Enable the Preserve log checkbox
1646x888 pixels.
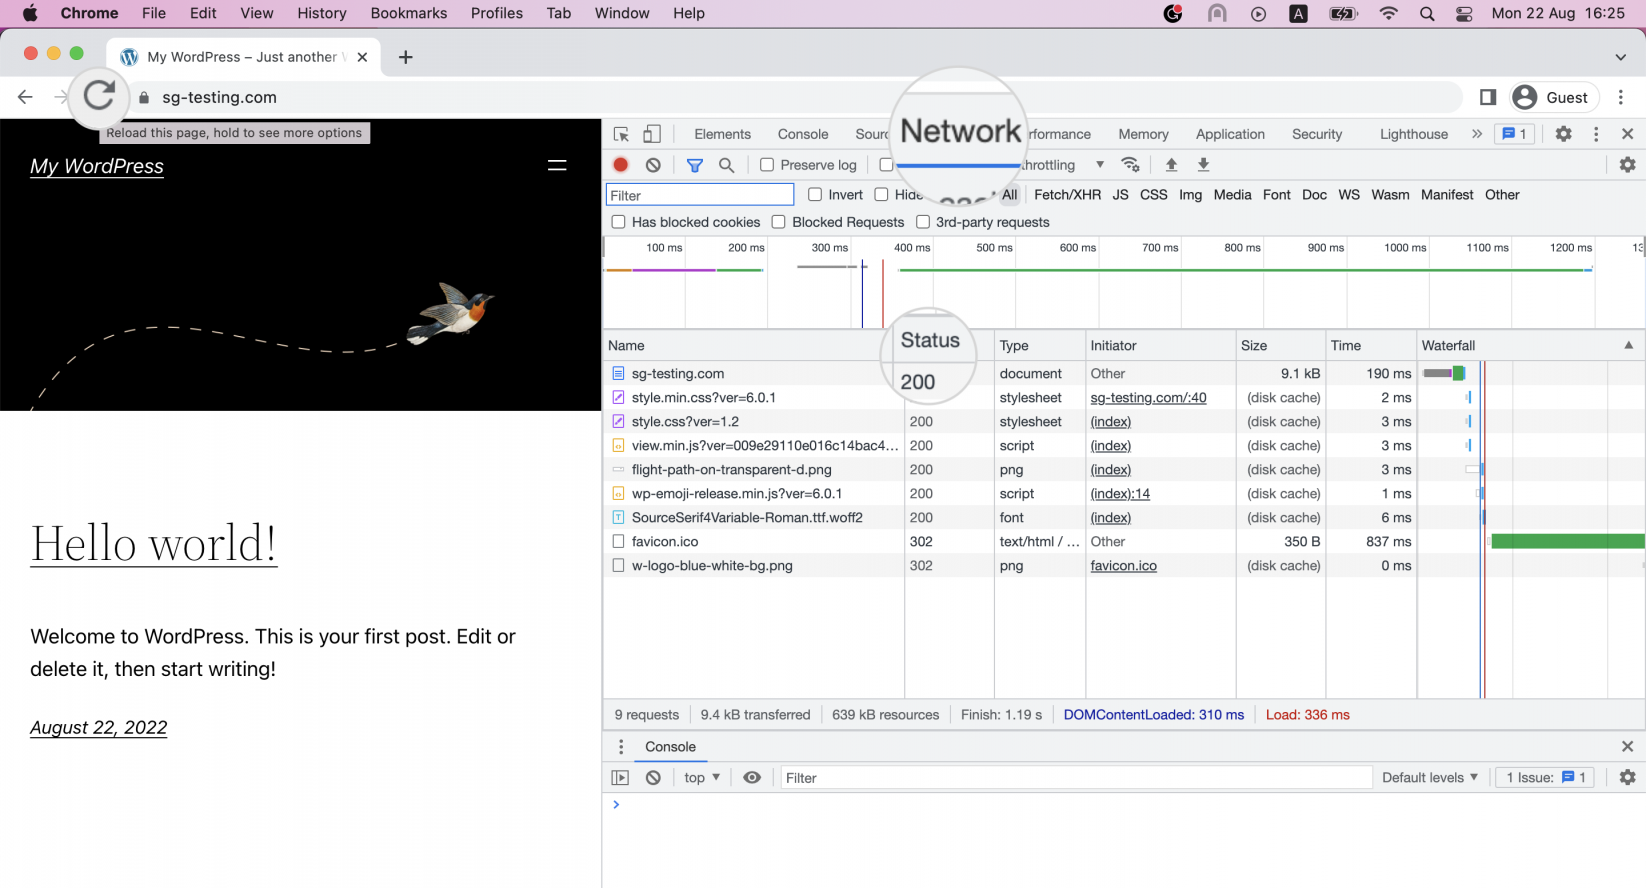(x=767, y=165)
